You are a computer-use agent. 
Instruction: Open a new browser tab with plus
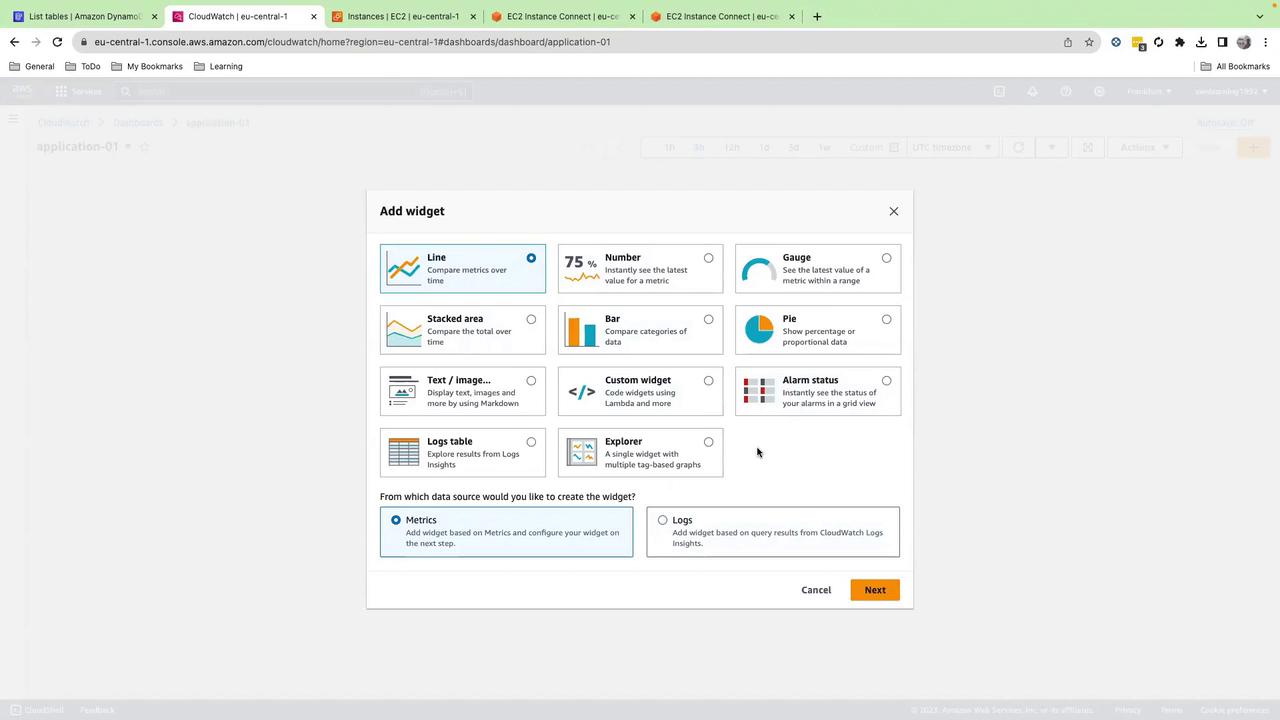[x=817, y=16]
